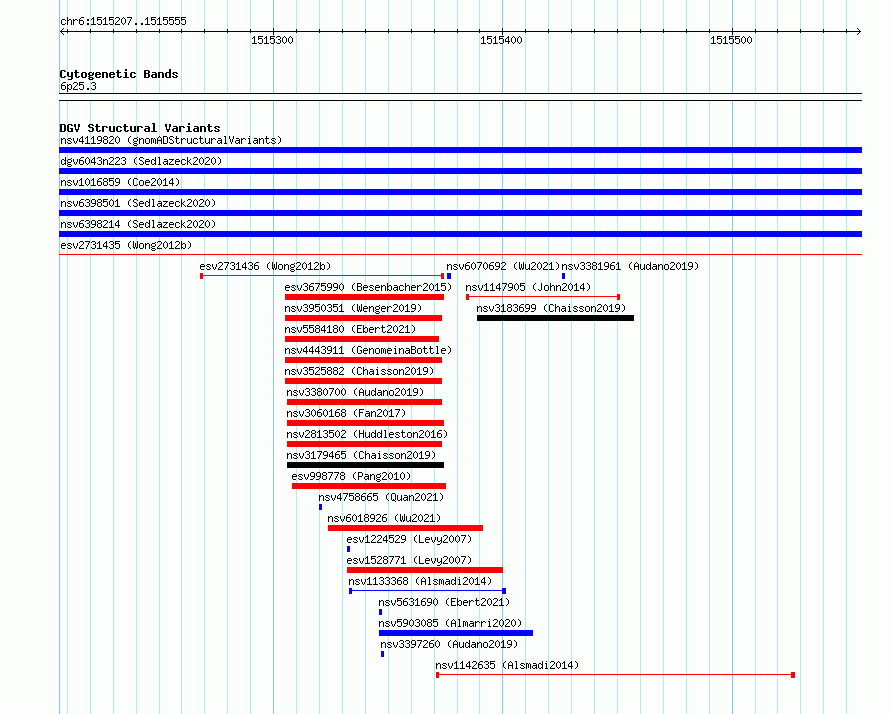Click the black bar for nsv3183699 (Chaisson2019)

555,318
